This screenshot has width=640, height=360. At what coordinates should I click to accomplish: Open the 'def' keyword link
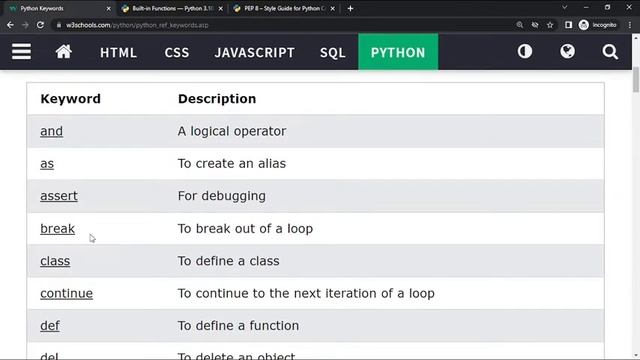(x=50, y=326)
